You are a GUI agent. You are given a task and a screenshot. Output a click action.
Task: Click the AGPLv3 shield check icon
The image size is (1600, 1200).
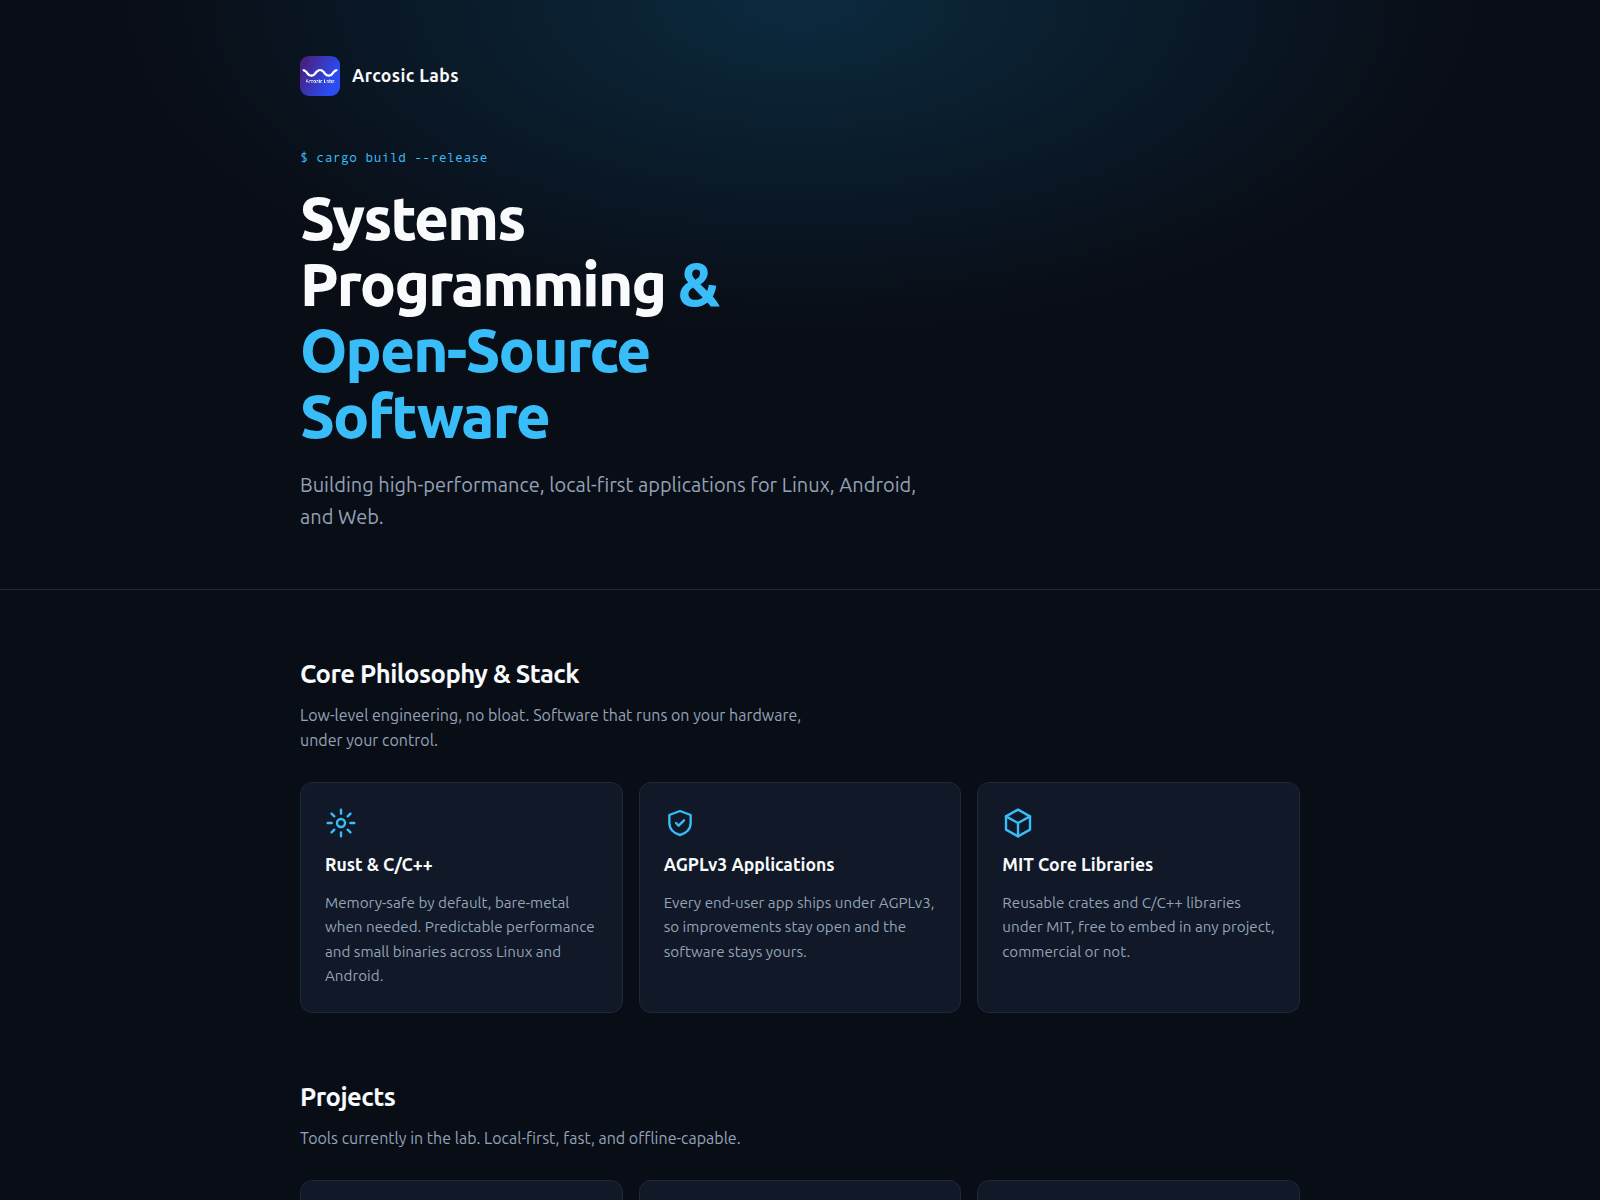(x=680, y=823)
